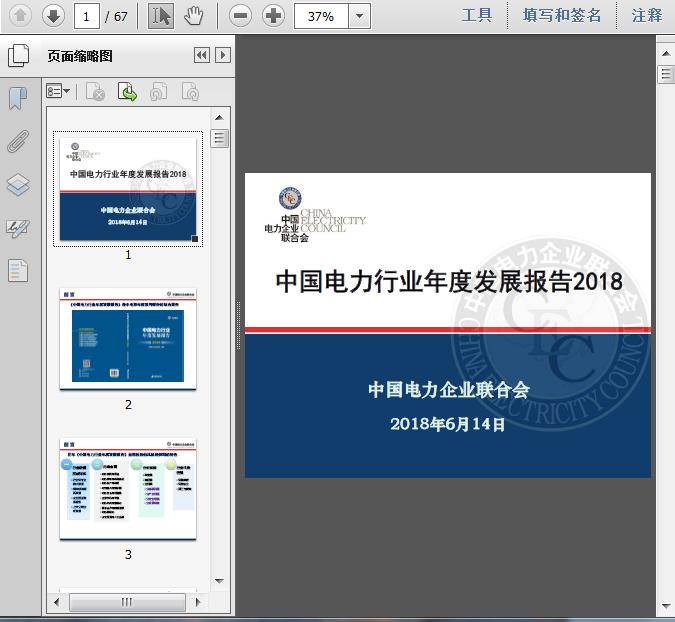Select page 2 thumbnail

(128, 339)
